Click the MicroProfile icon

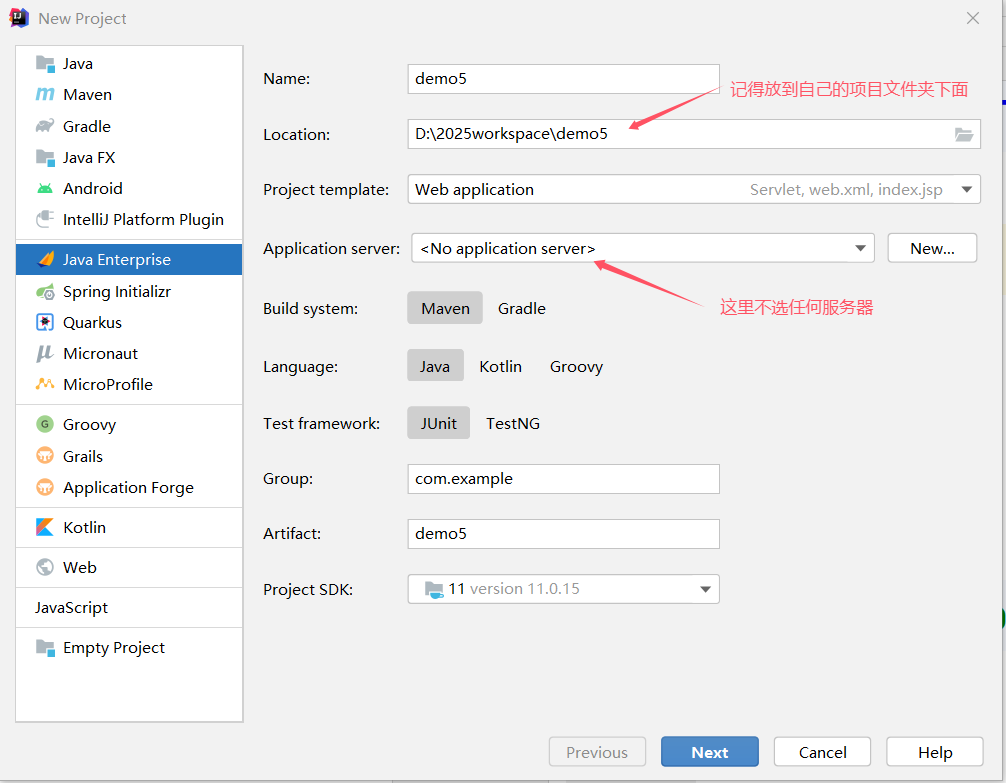(45, 384)
